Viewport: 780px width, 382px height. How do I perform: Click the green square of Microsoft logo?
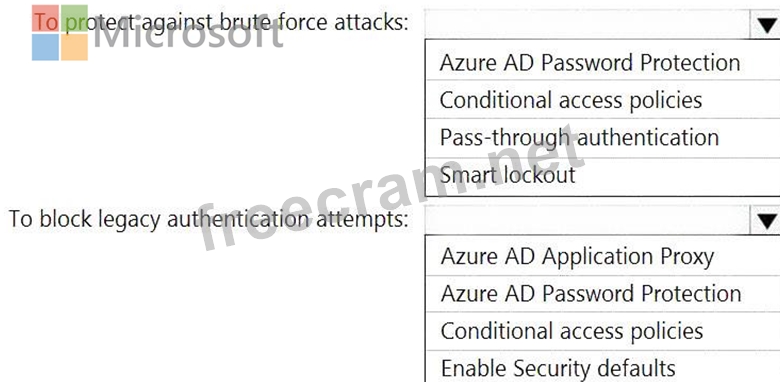(x=75, y=18)
